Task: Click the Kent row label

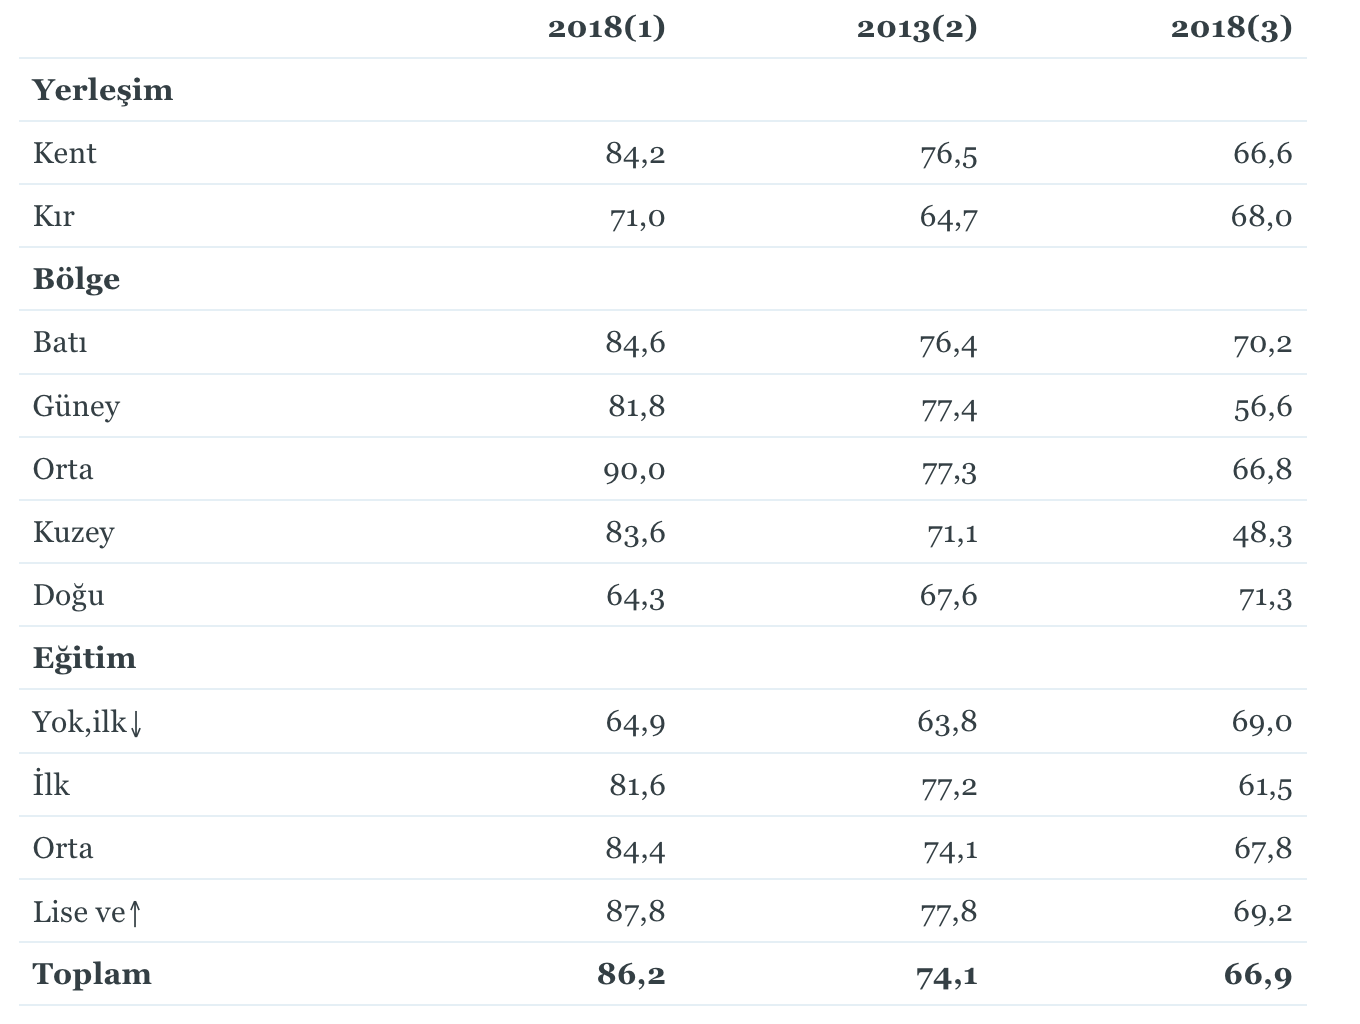Action: tap(64, 153)
